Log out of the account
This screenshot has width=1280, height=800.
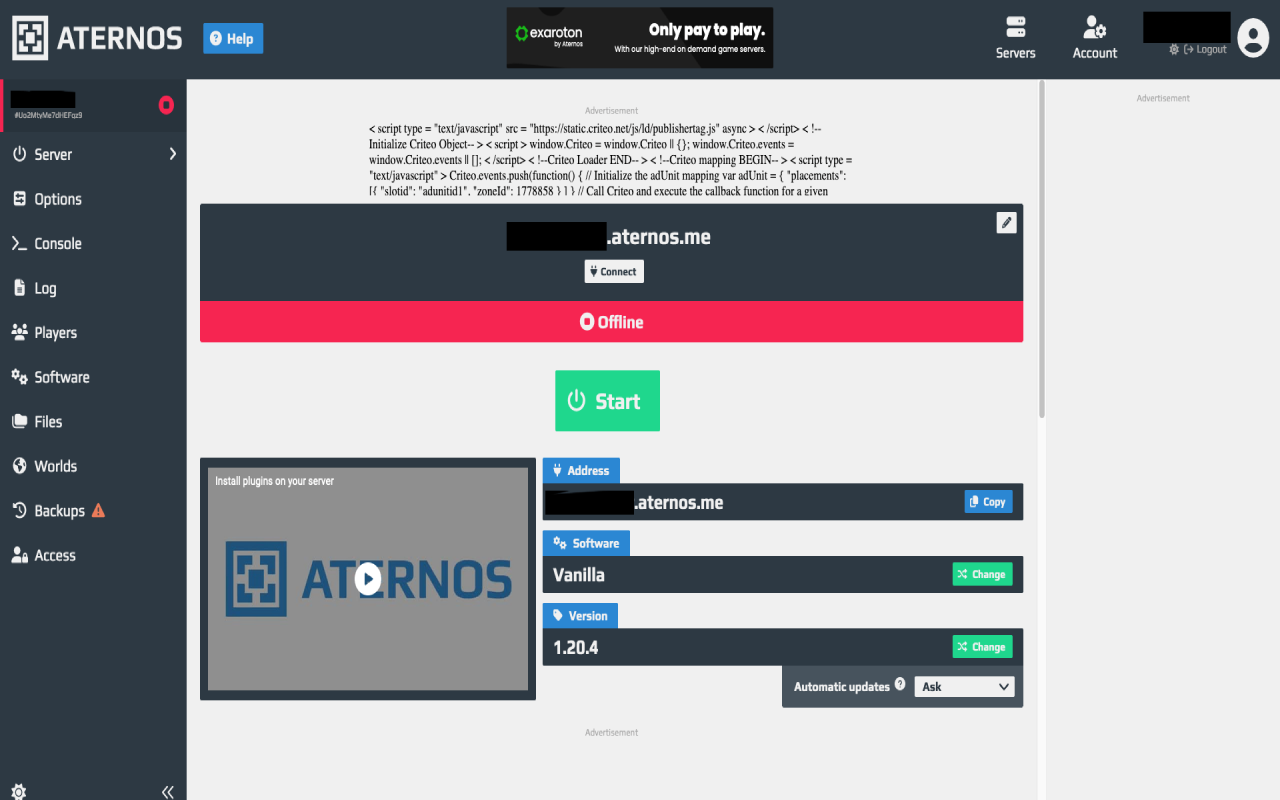[x=1204, y=50]
